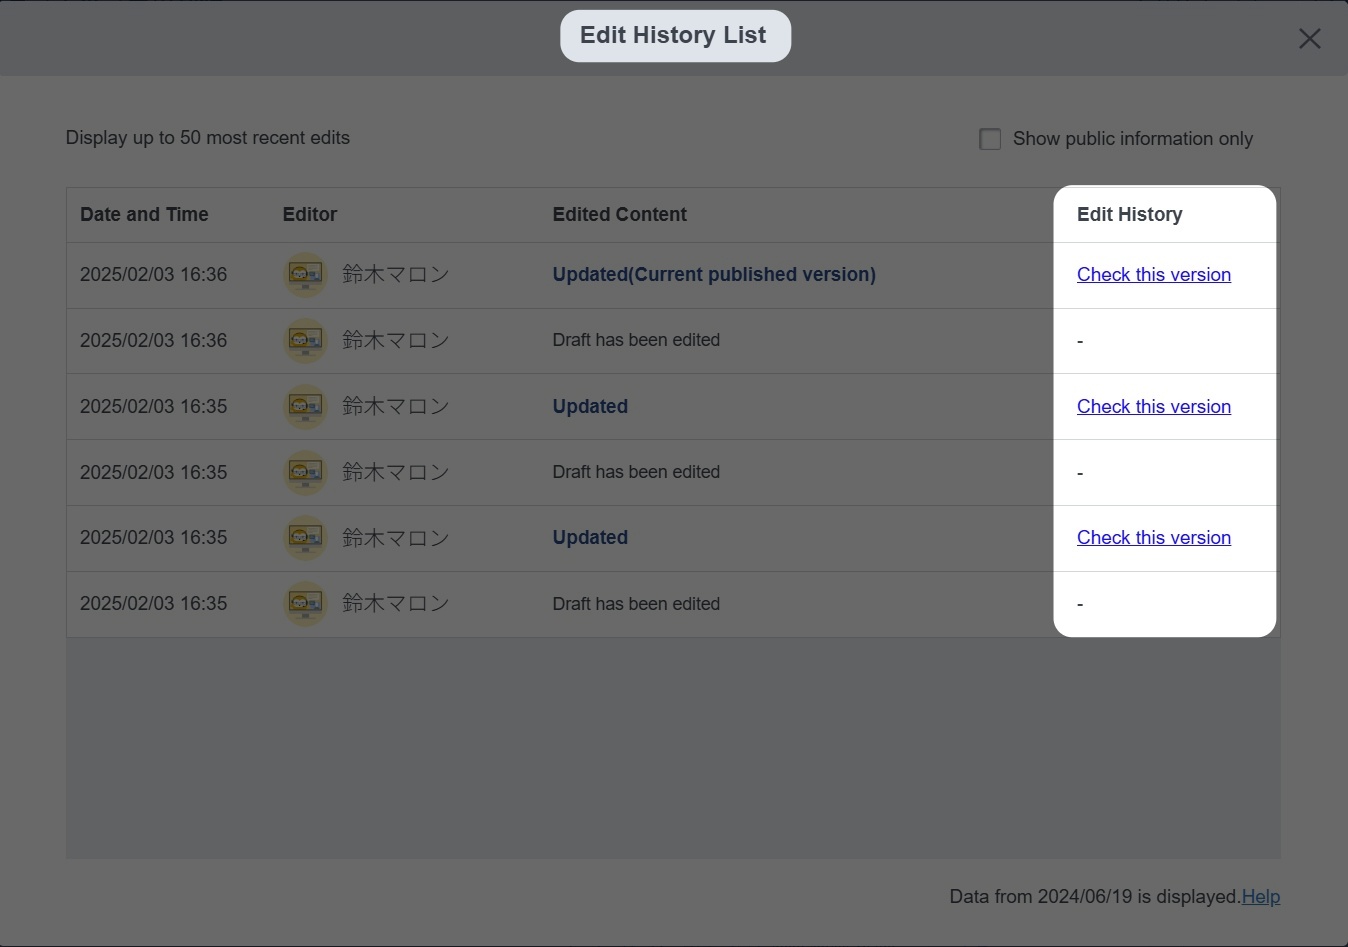Screen dimensions: 1348x947
Task: Check the current published version's edit history
Action: click(x=1153, y=275)
